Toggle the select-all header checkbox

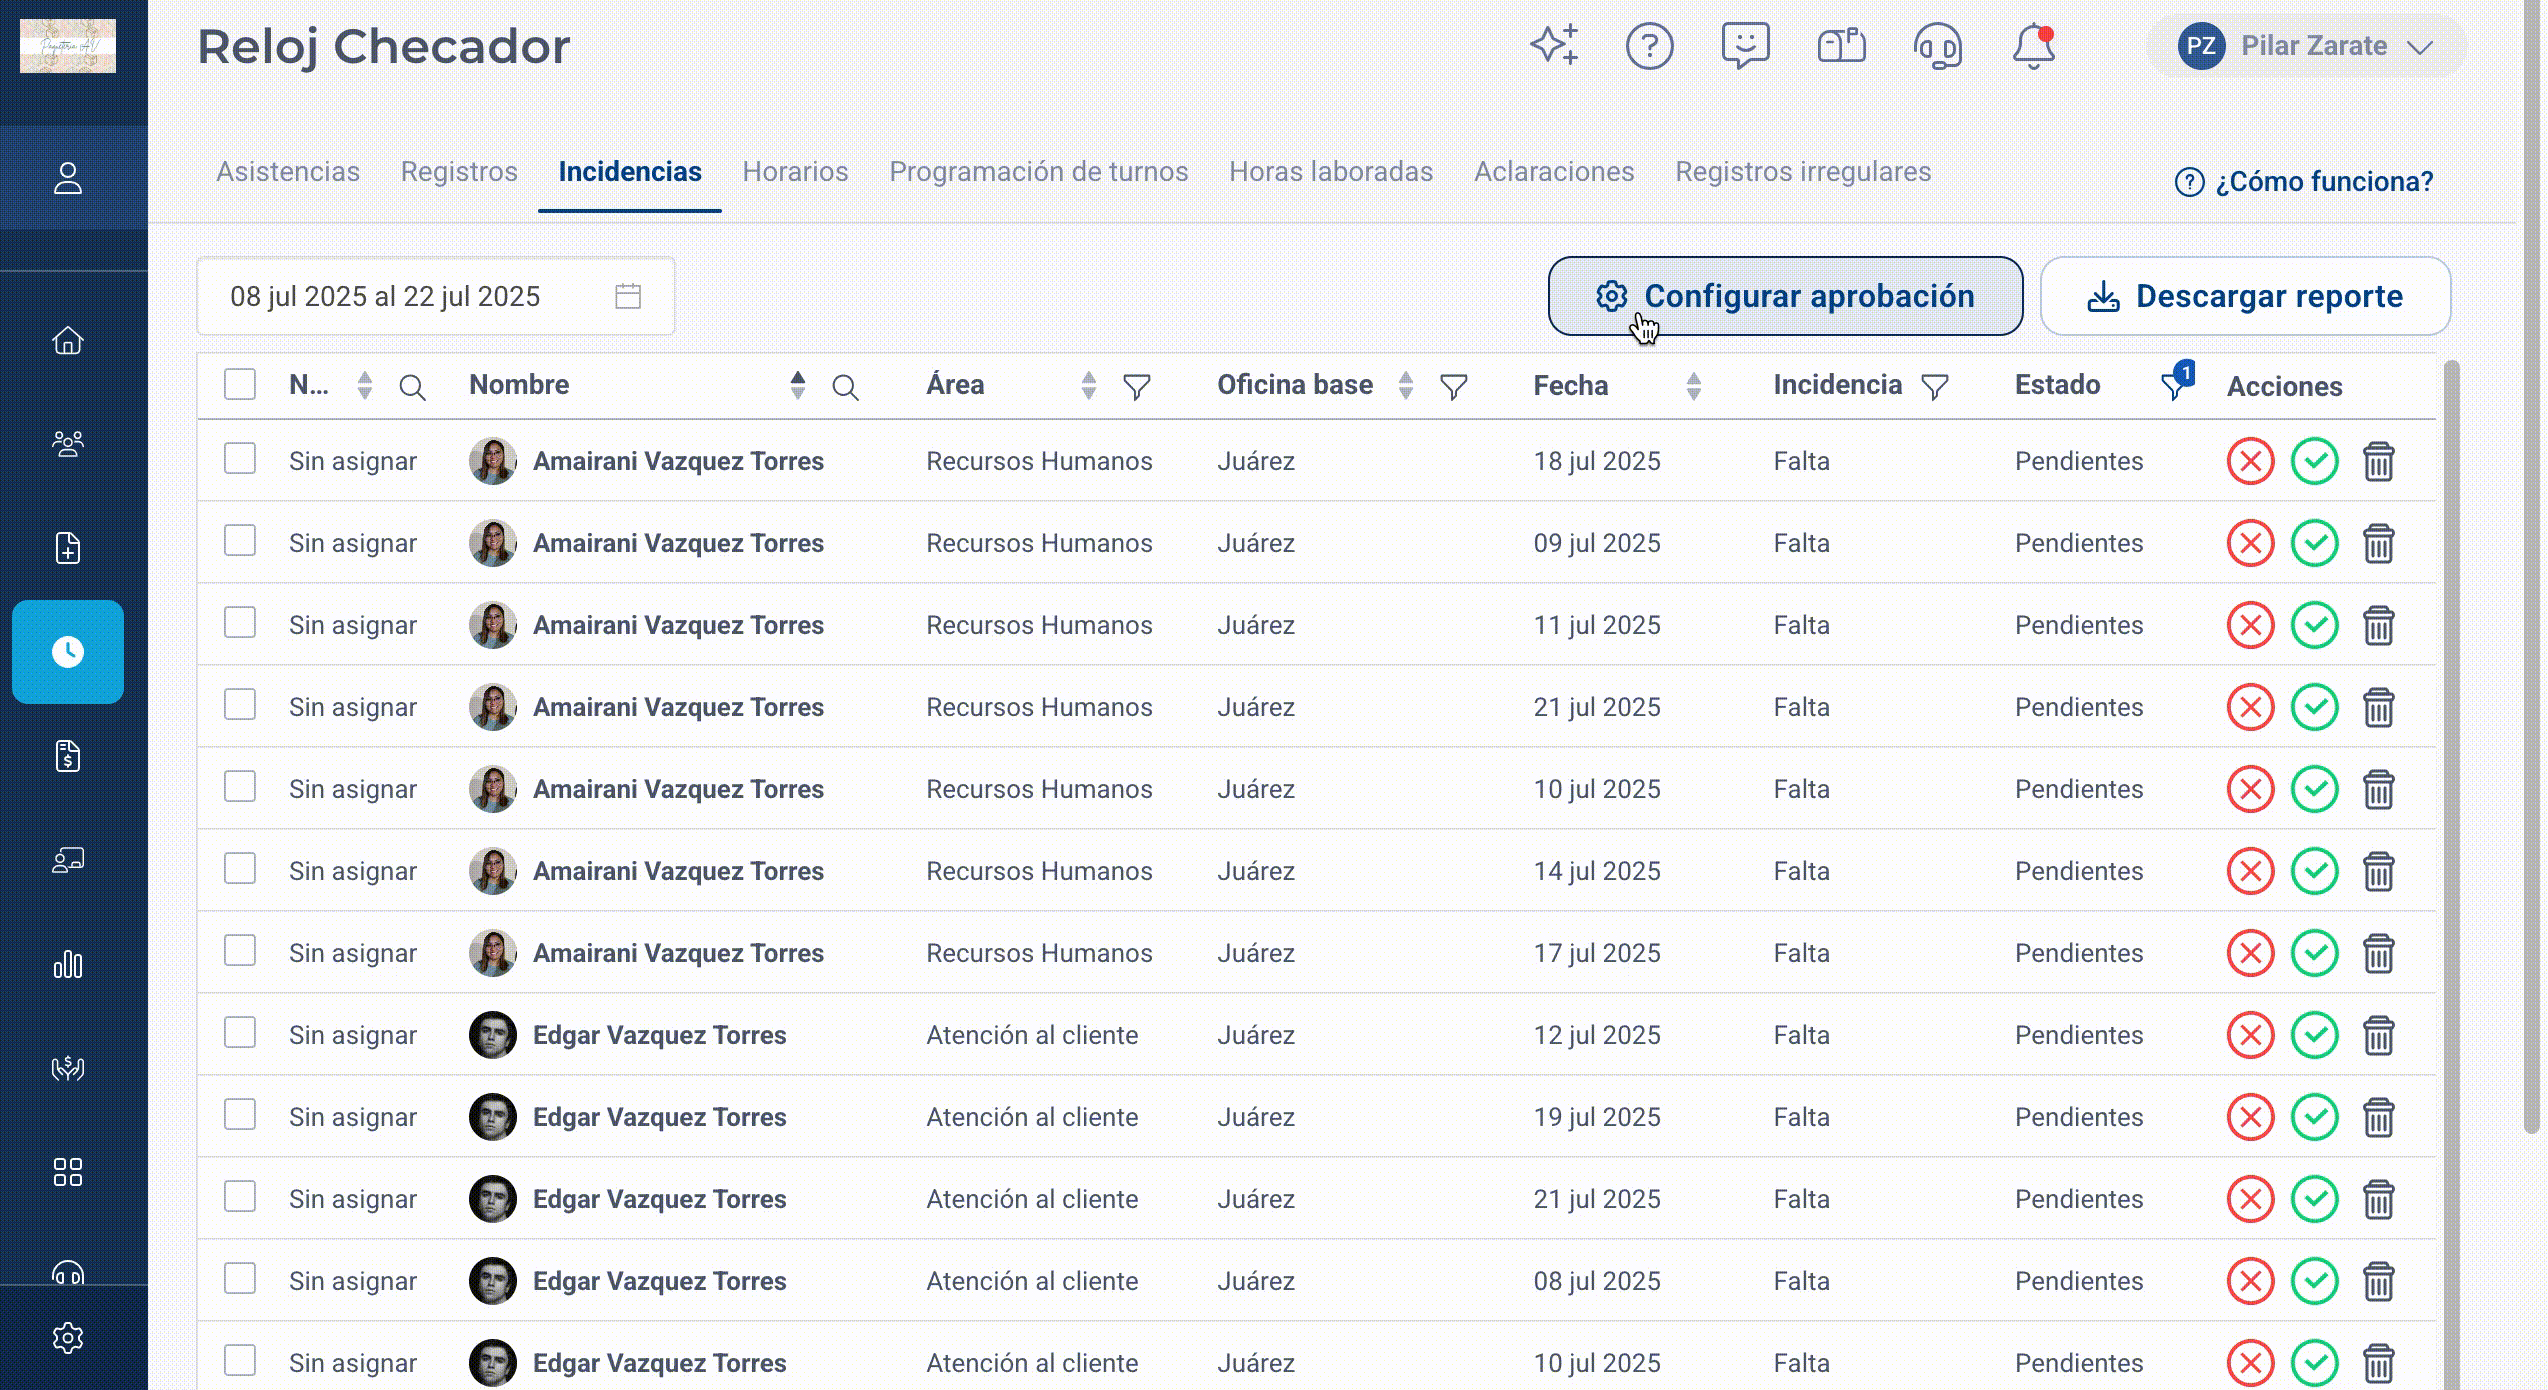point(240,384)
